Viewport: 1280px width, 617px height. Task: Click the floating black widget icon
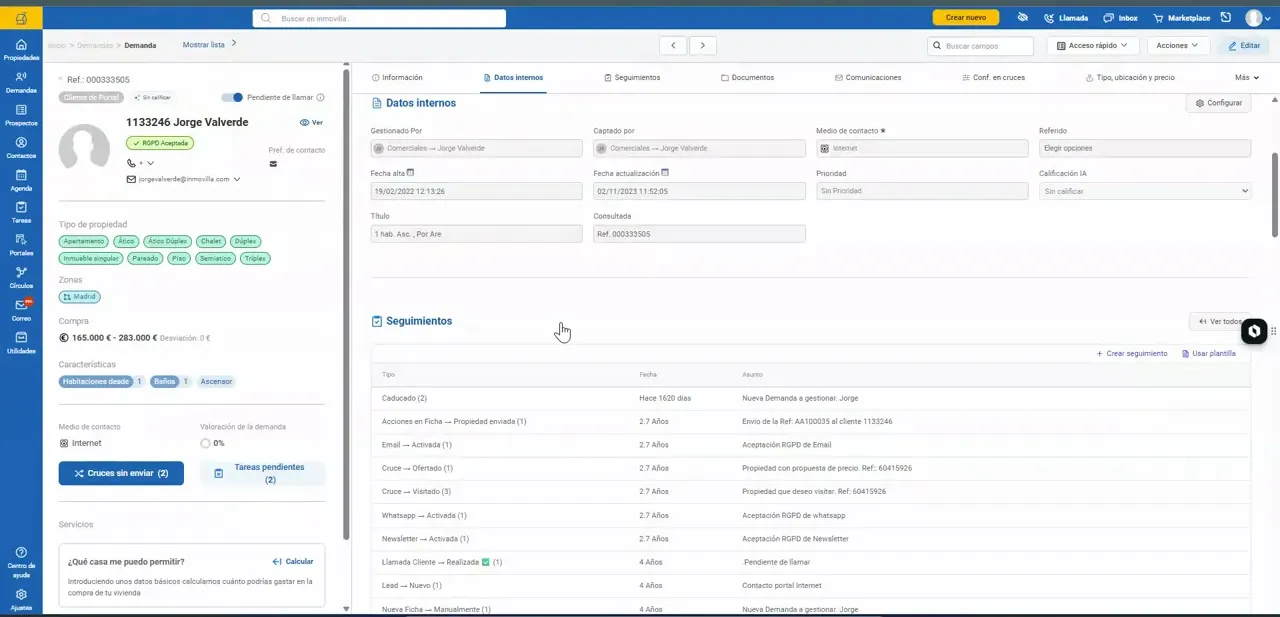click(1254, 331)
